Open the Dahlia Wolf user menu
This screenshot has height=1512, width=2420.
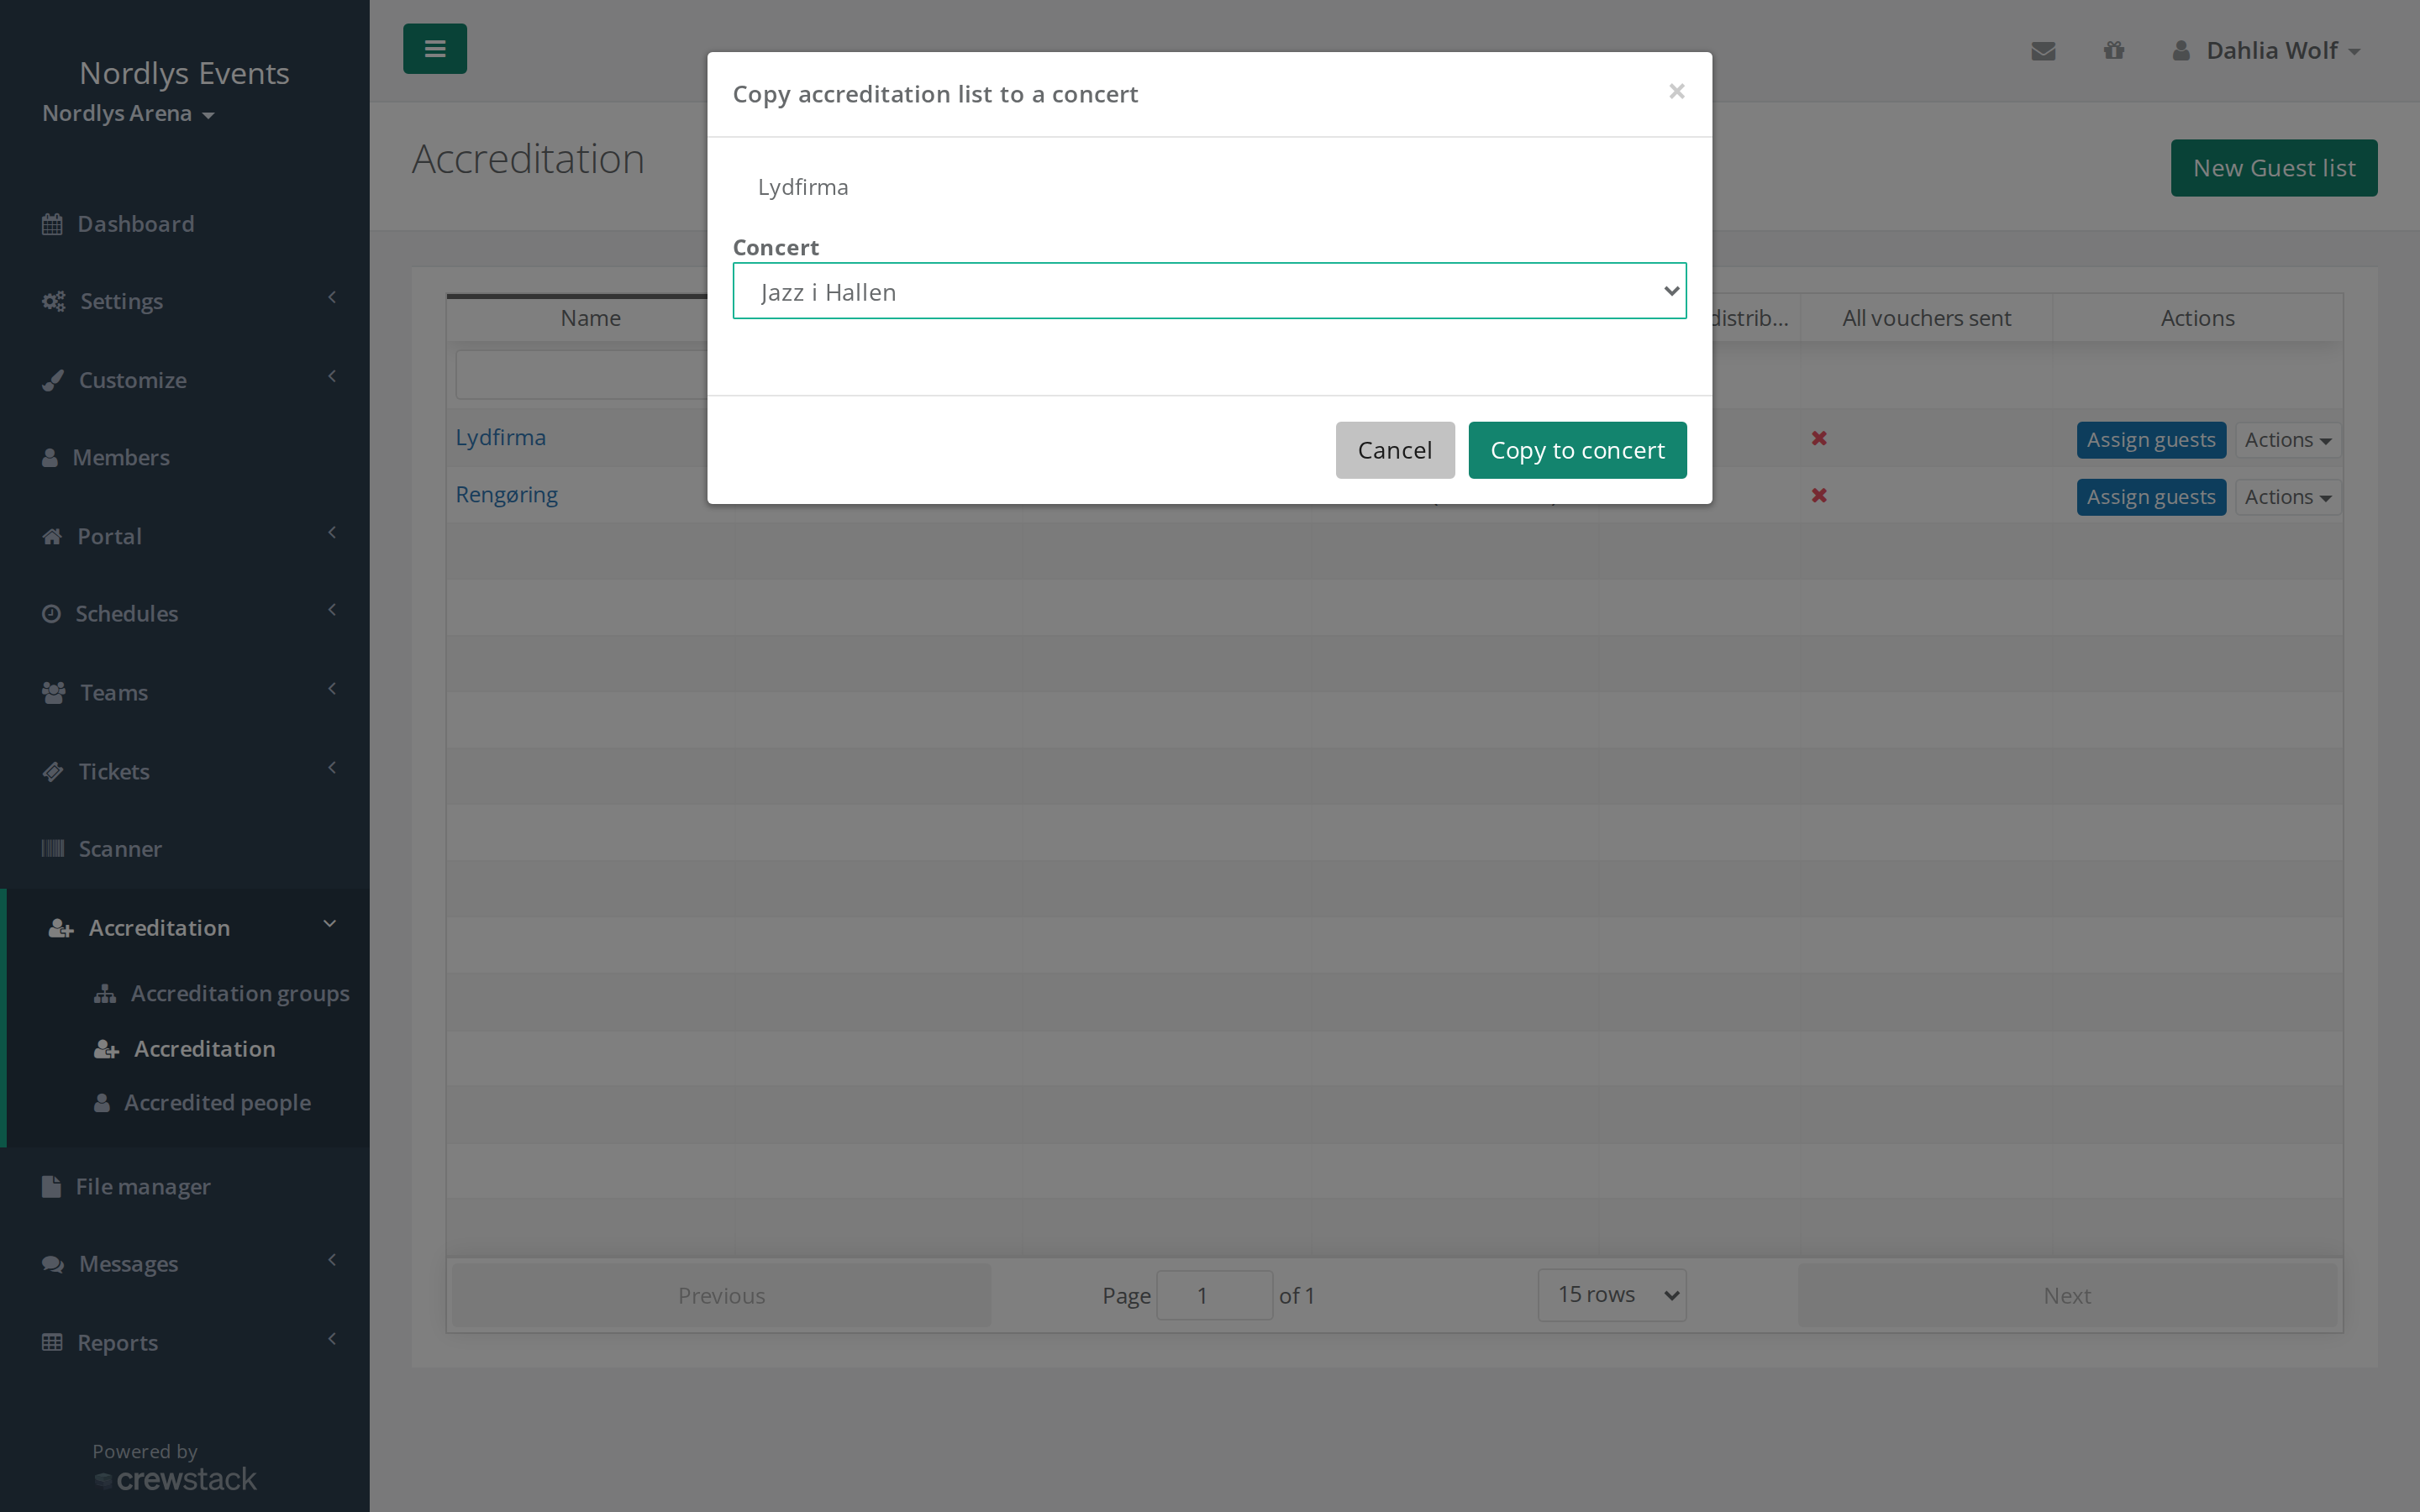point(2267,51)
